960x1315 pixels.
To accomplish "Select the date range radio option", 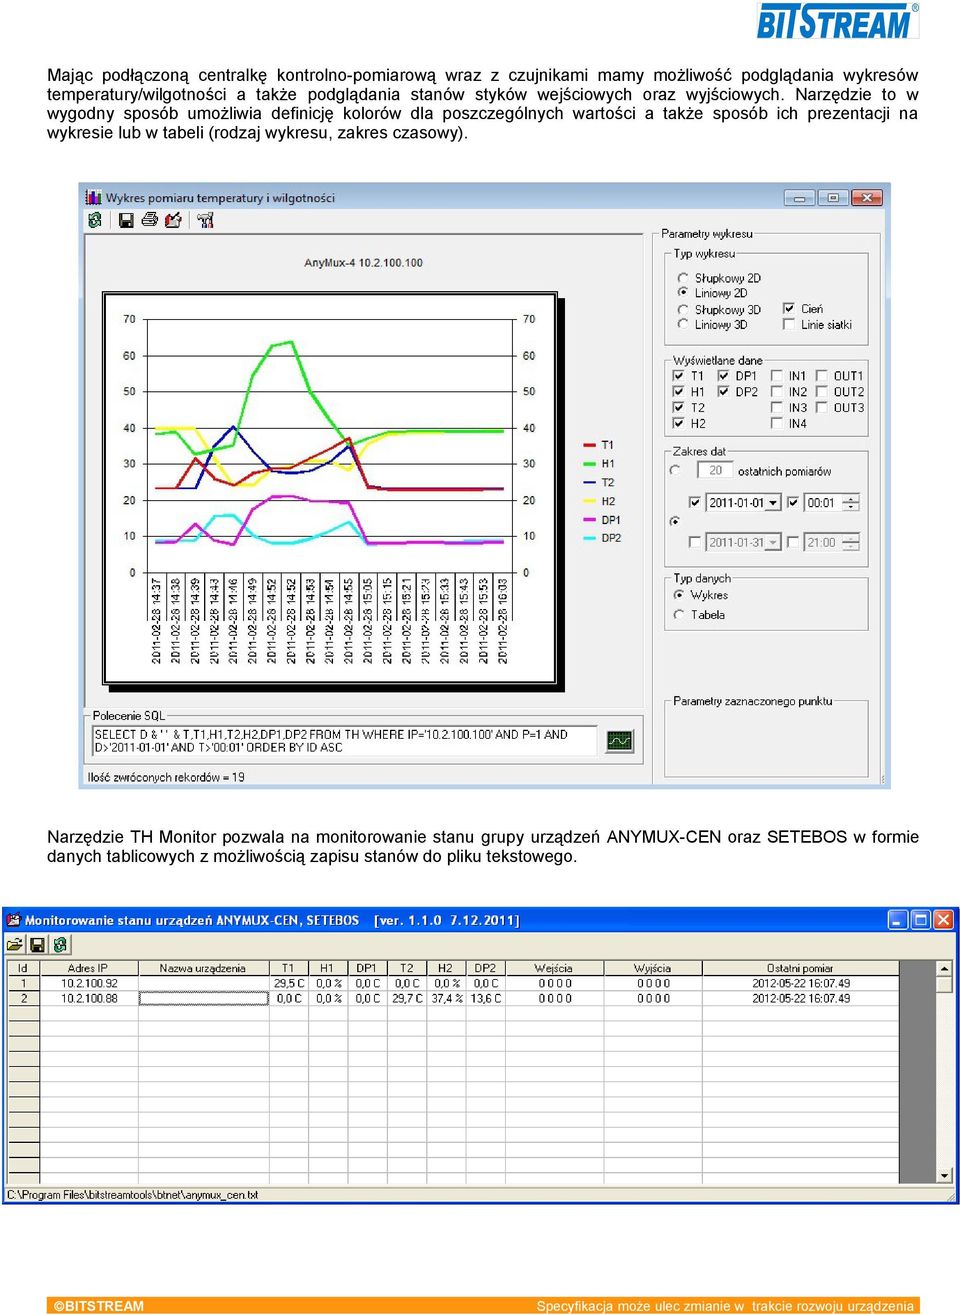I will (x=675, y=521).
